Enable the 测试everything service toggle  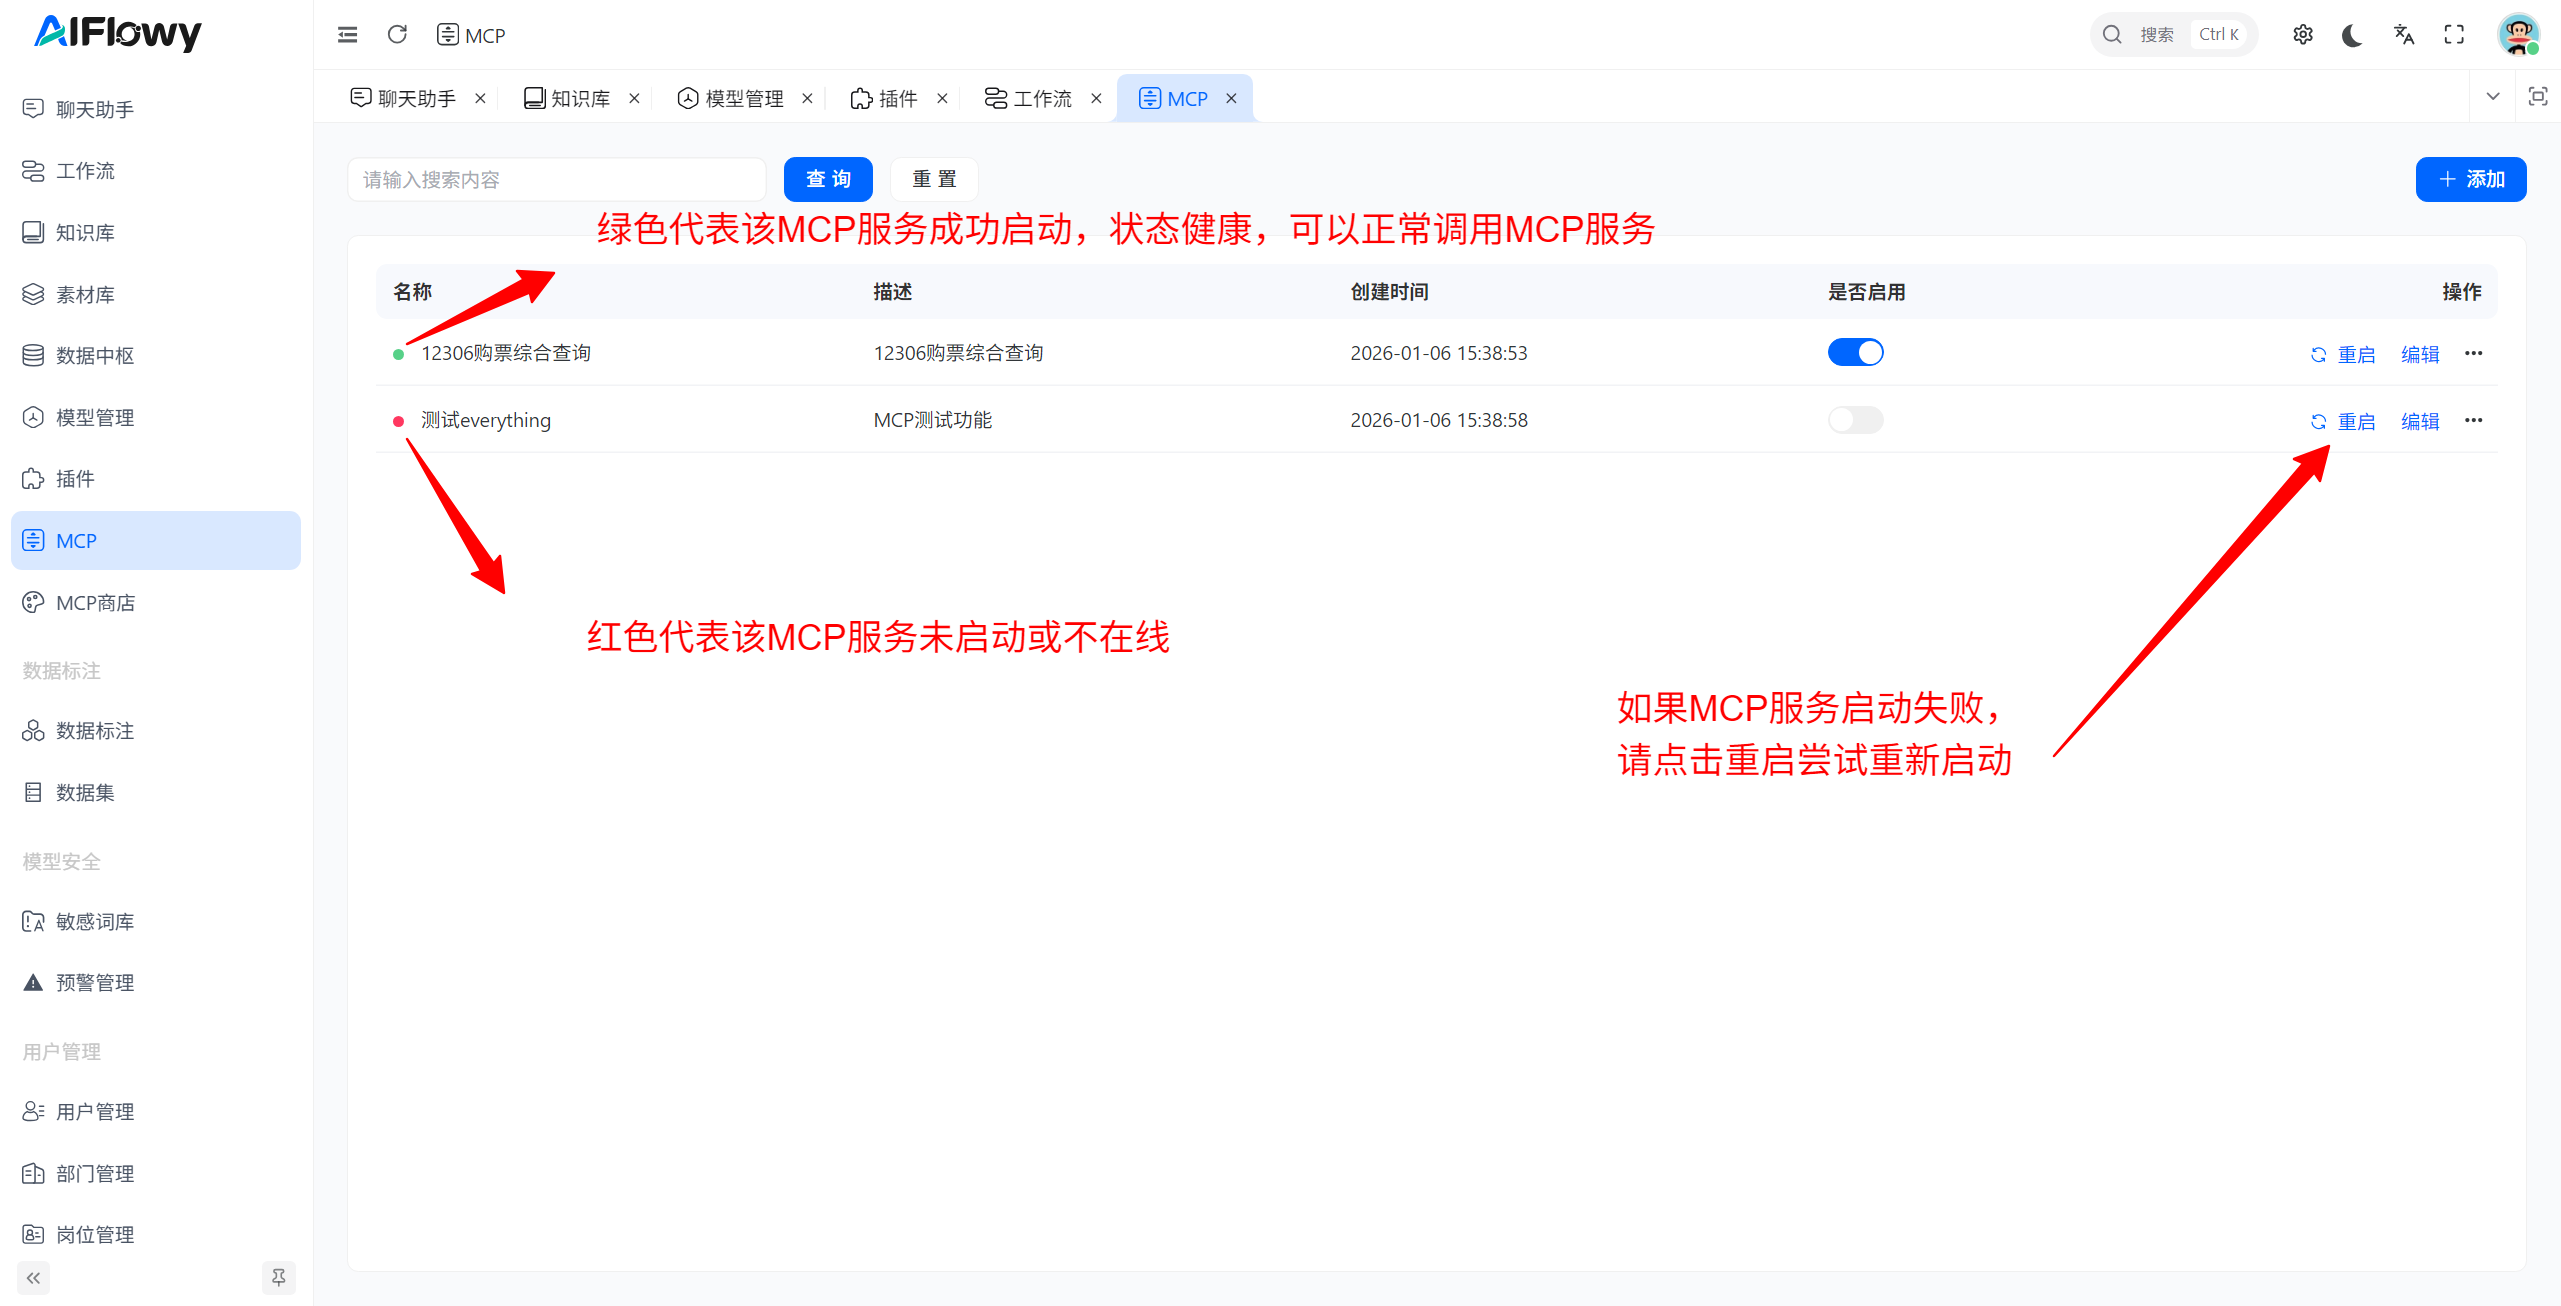click(x=1855, y=420)
